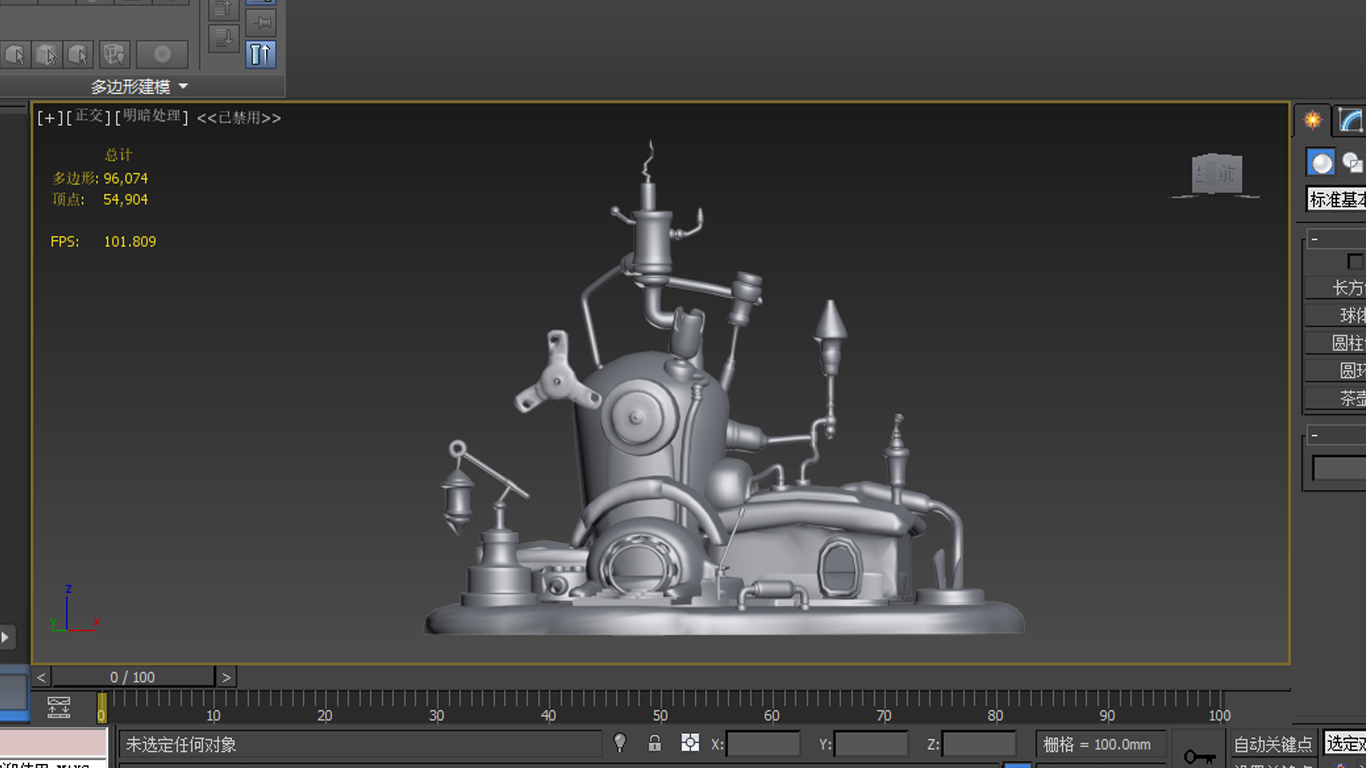Open the 标准基本体 object type dropdown
The height and width of the screenshot is (768, 1366).
point(1337,200)
